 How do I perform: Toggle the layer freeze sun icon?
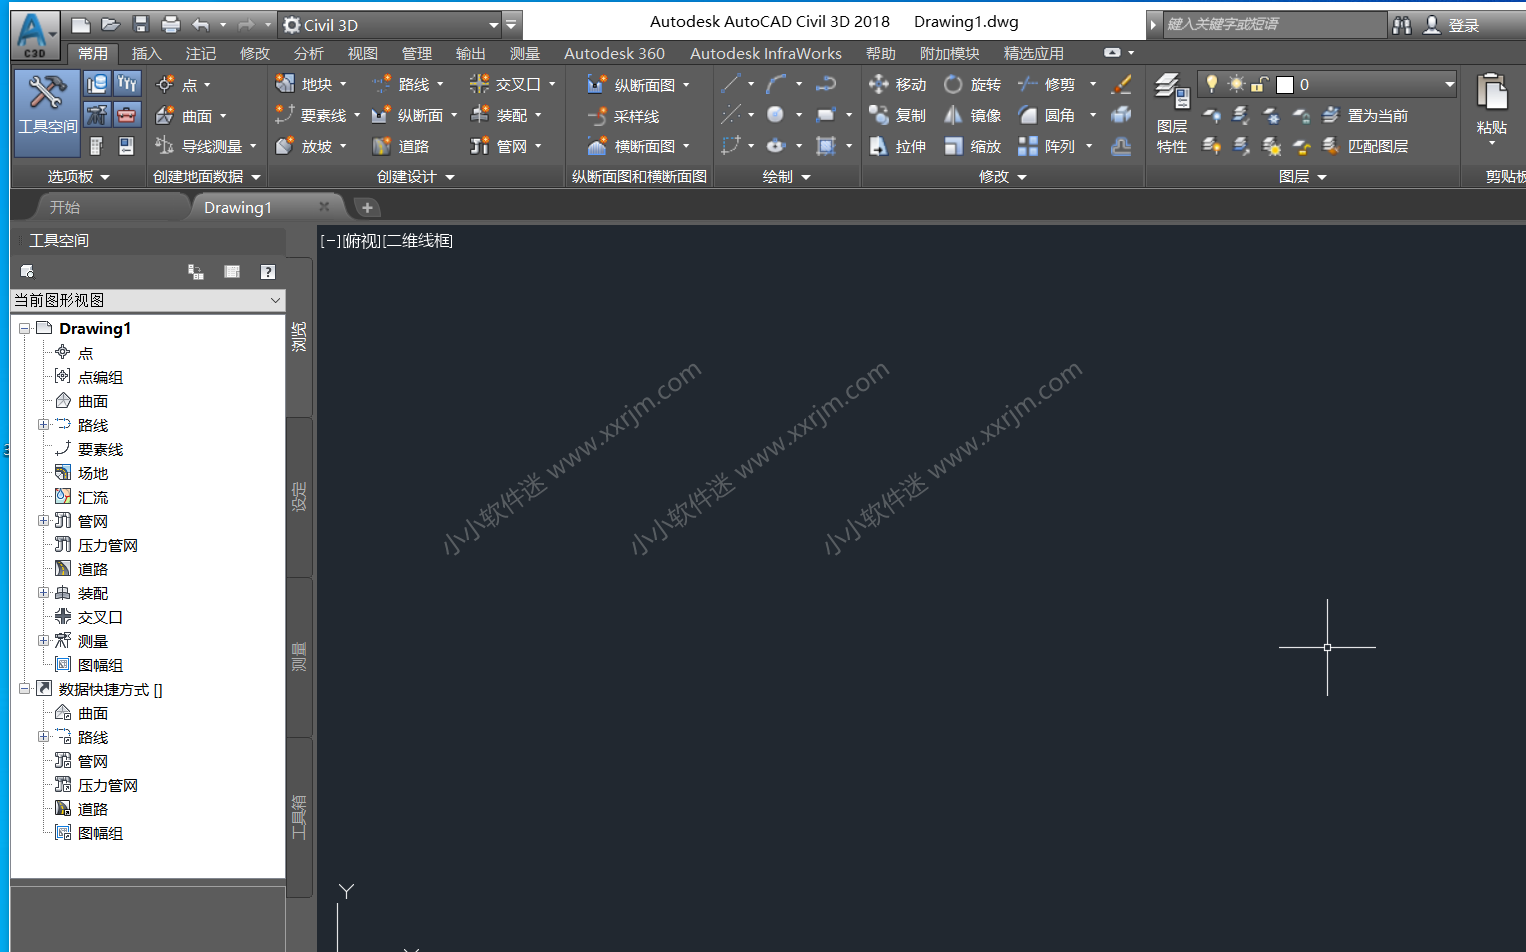point(1237,84)
